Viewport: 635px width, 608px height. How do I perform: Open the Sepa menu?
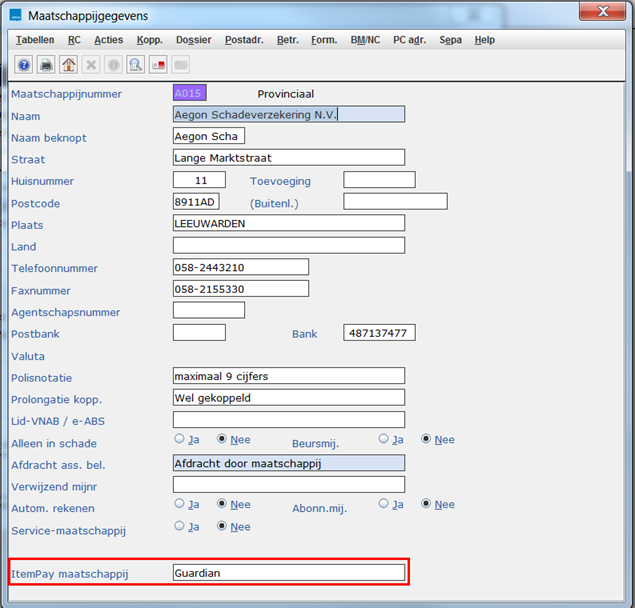pyautogui.click(x=450, y=40)
